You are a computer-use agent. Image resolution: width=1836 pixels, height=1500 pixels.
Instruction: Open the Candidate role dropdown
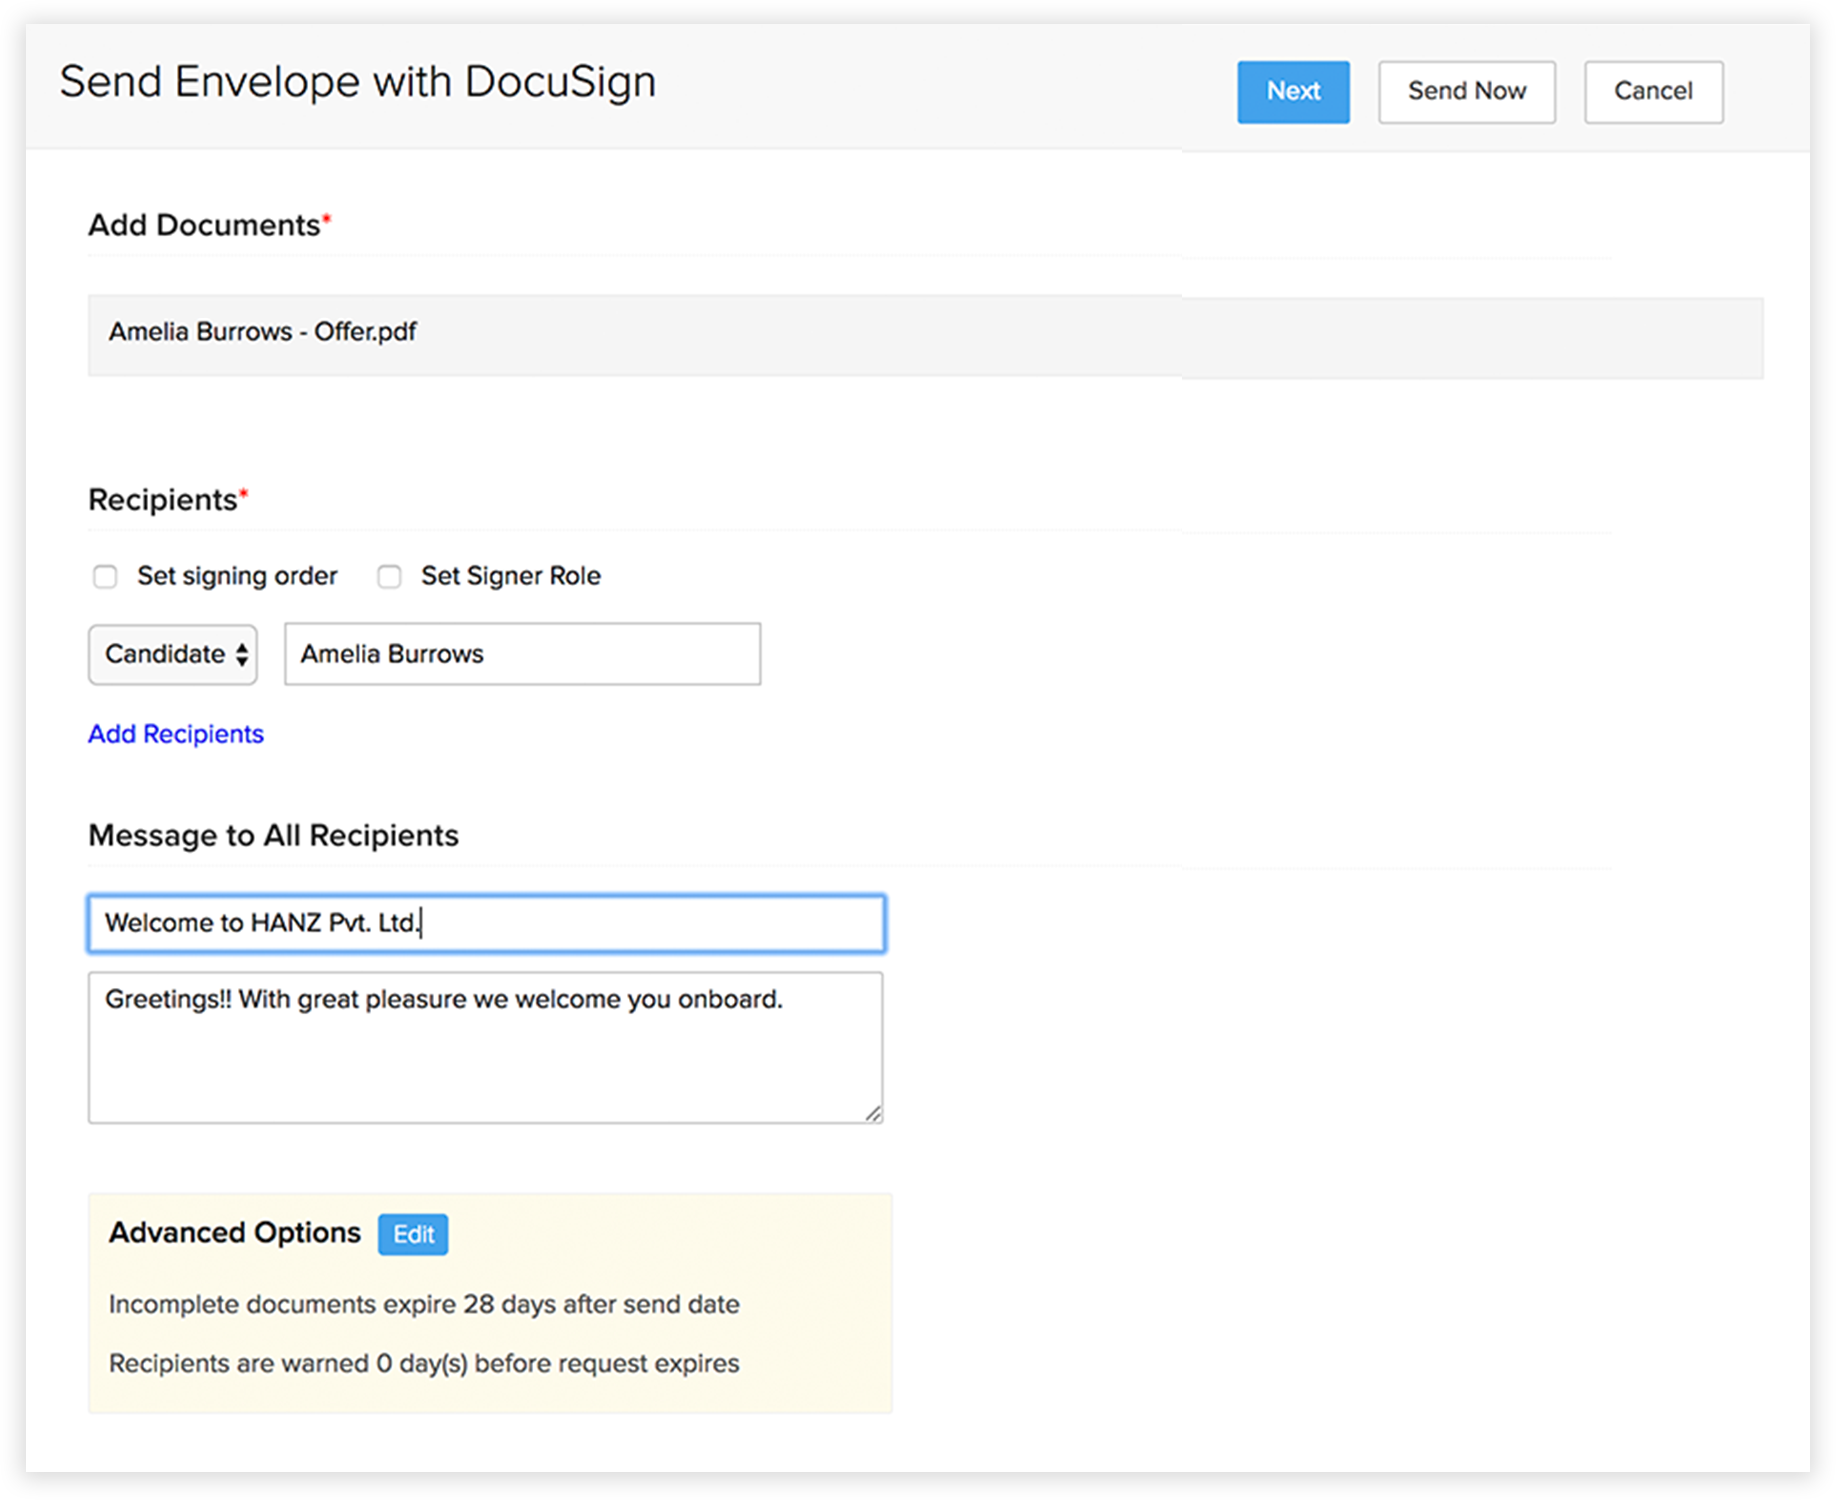pyautogui.click(x=172, y=655)
